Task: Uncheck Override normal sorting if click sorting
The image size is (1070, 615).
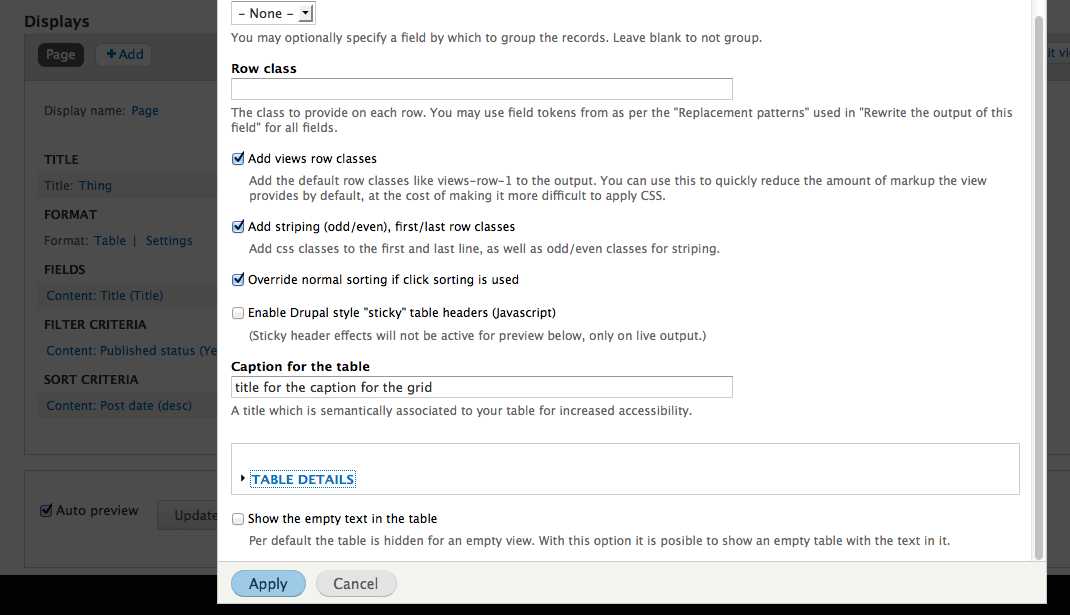Action: [238, 279]
